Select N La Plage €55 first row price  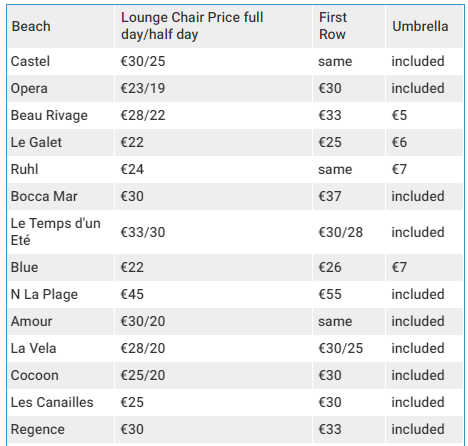(330, 294)
